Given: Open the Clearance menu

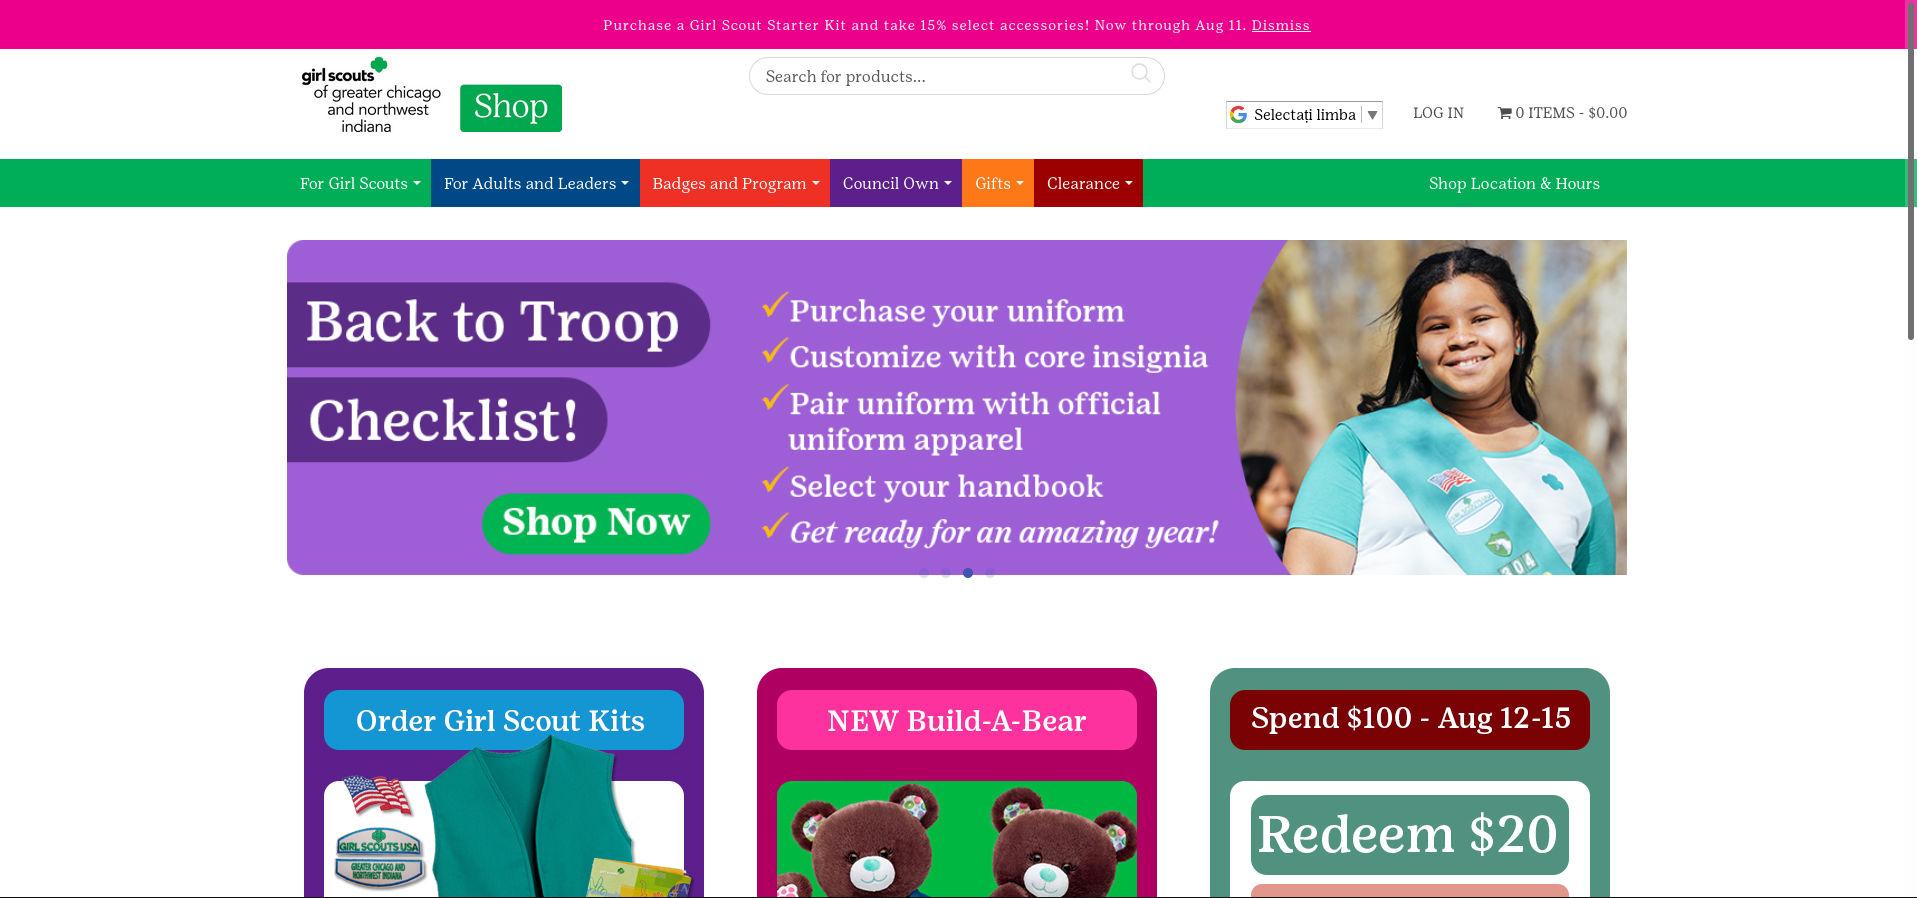Looking at the screenshot, I should coord(1089,183).
